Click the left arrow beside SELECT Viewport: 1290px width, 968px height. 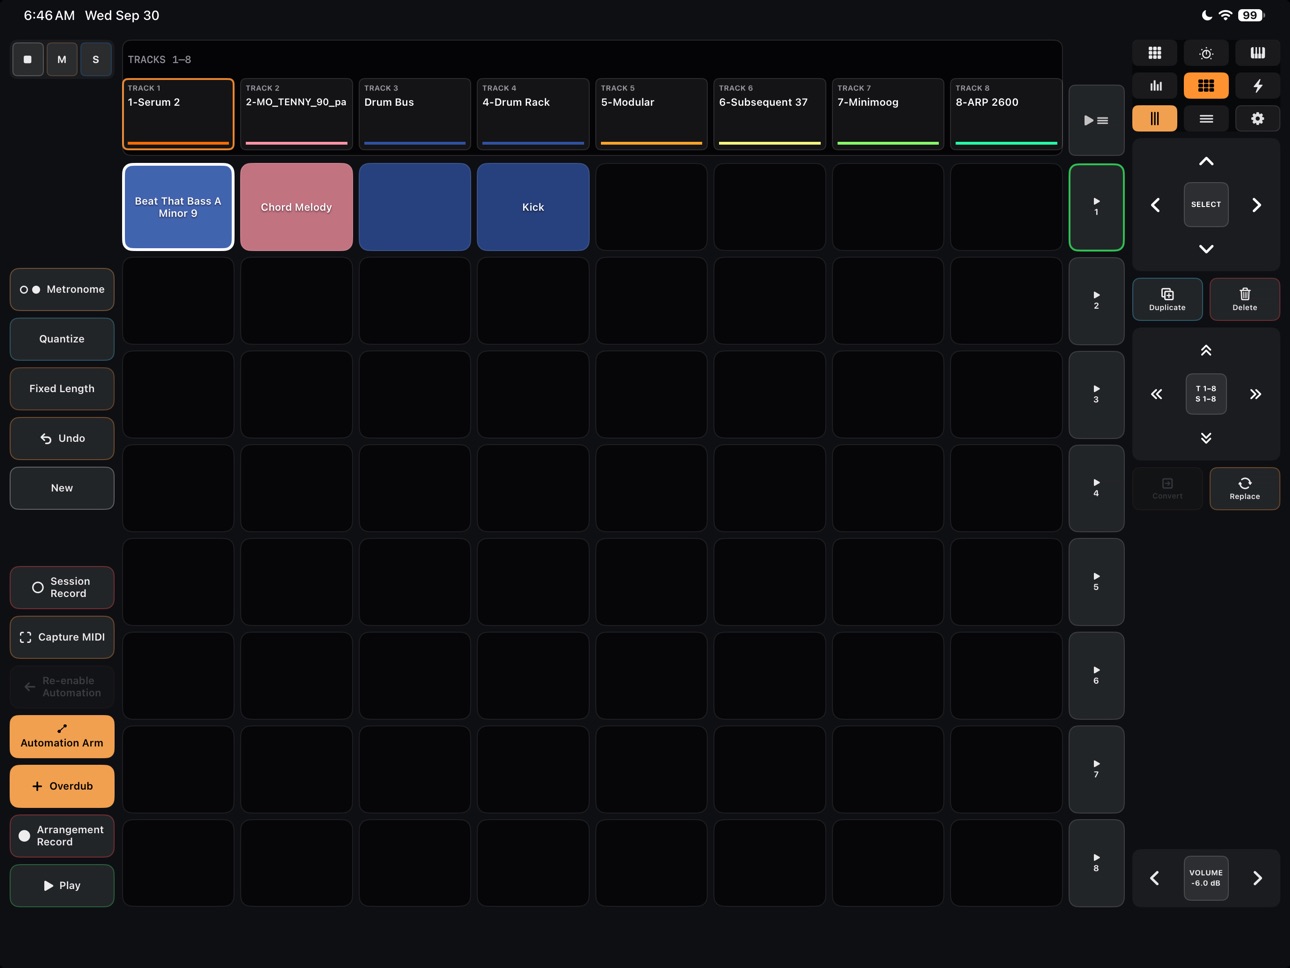point(1156,205)
